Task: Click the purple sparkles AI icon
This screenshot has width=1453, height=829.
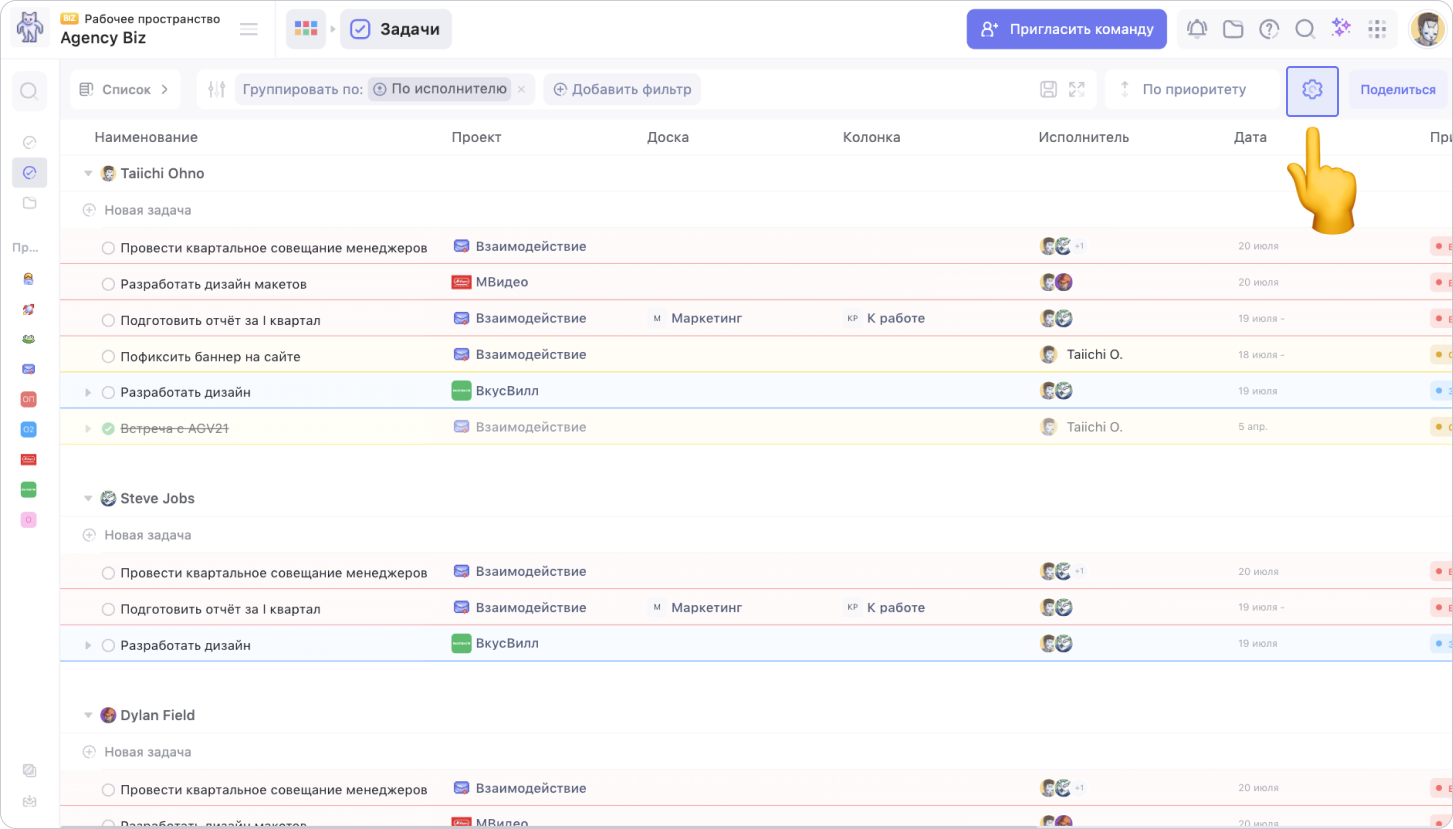Action: point(1341,29)
